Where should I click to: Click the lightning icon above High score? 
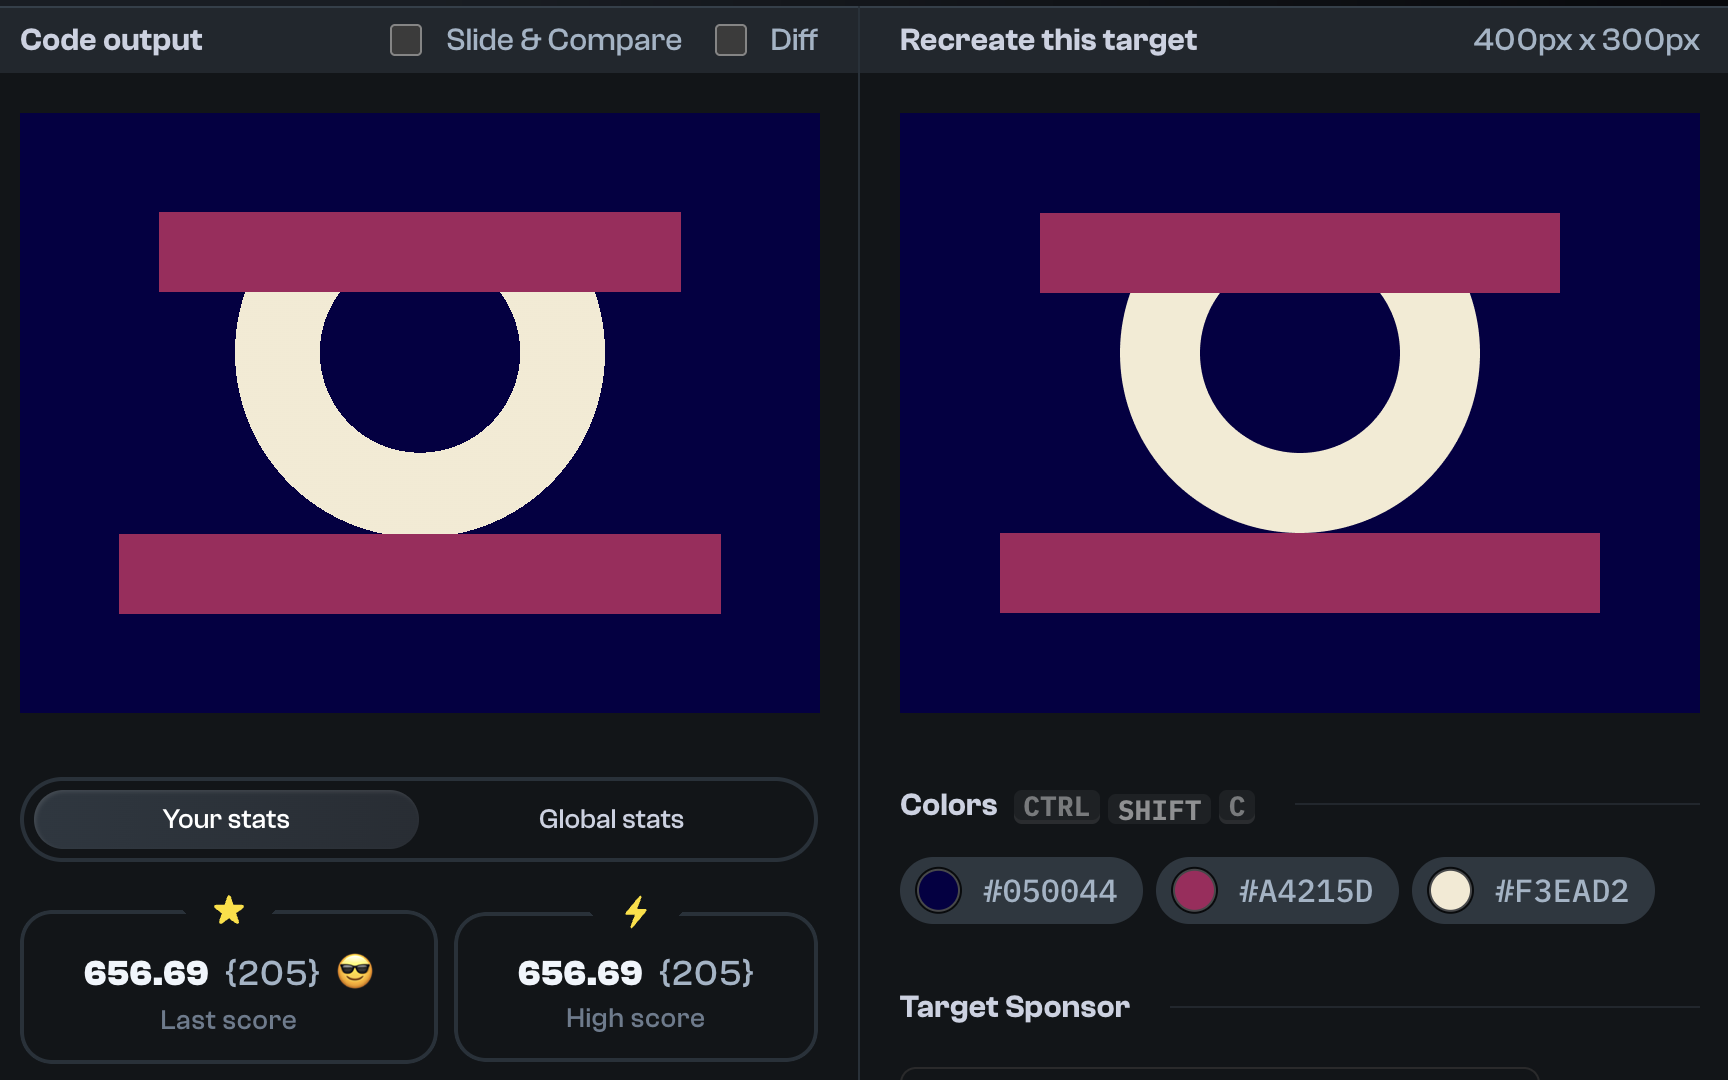635,910
